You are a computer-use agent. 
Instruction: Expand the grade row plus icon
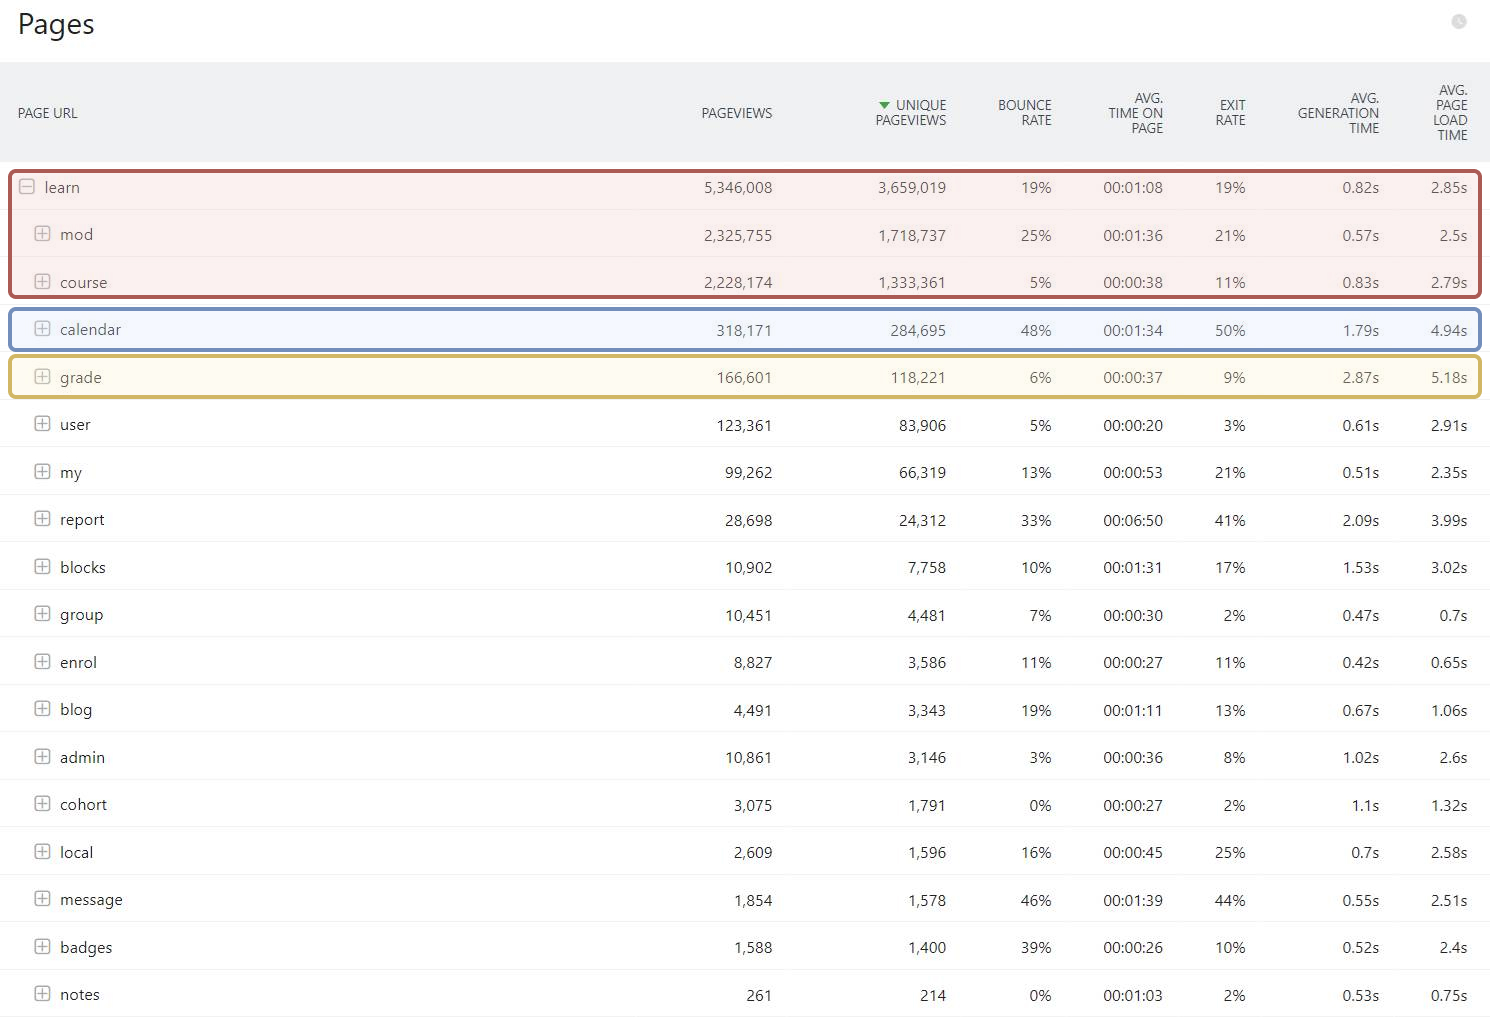coord(42,377)
